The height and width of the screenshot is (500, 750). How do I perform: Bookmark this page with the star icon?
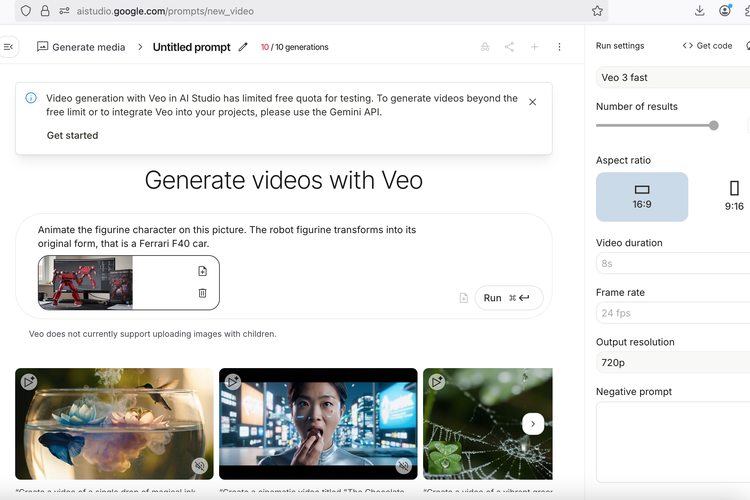(597, 11)
